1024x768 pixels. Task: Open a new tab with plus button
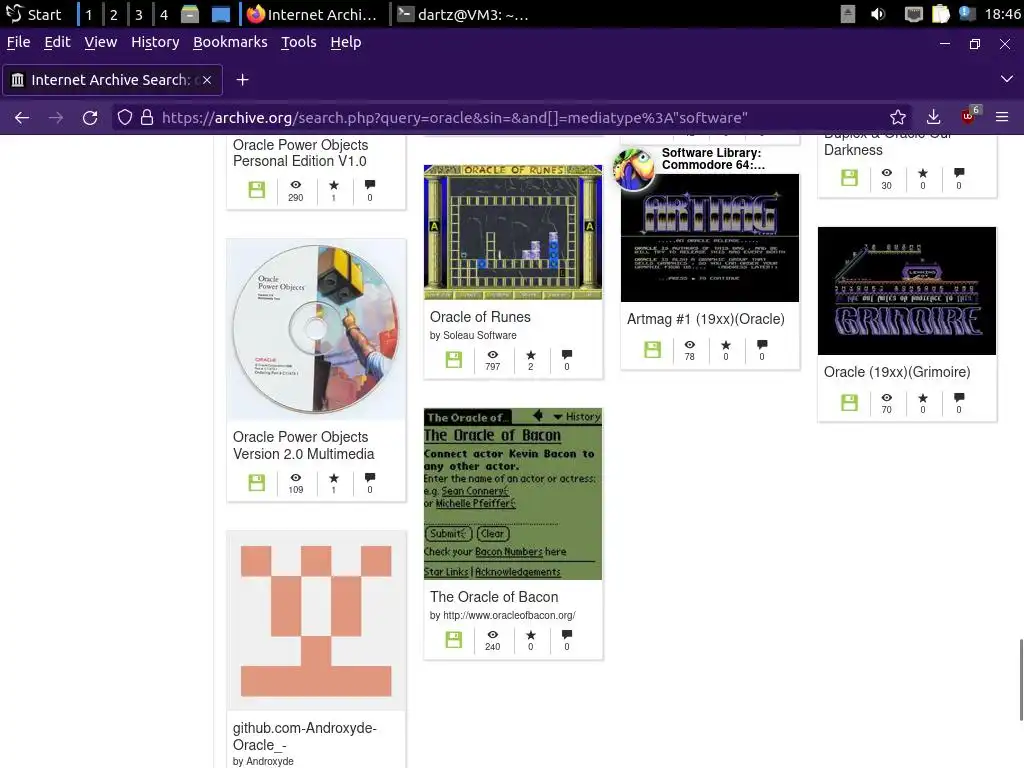tap(242, 80)
